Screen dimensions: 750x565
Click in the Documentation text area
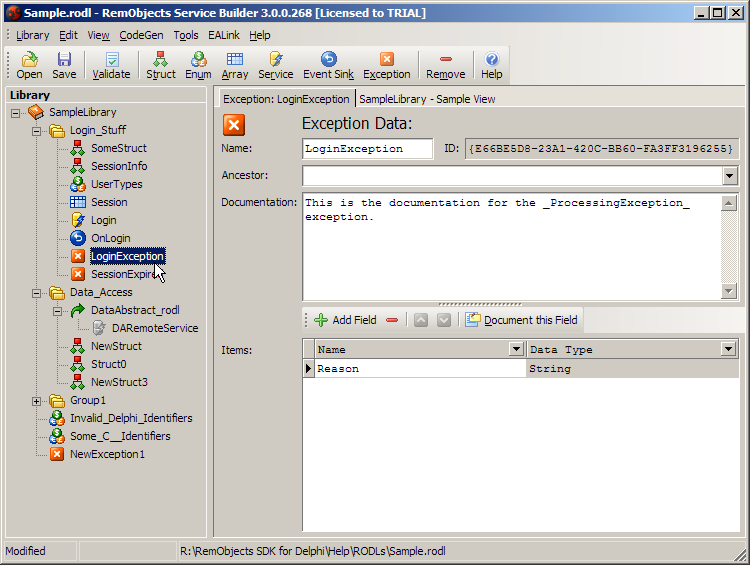[x=512, y=247]
